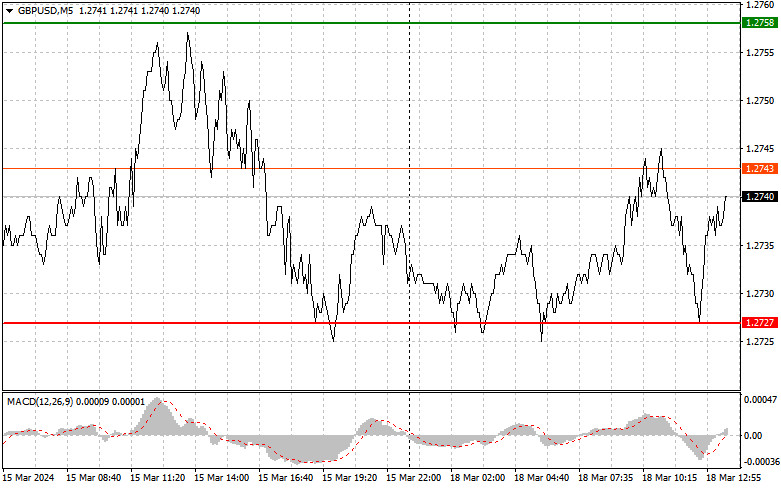Select the 15 Mar 16:40 time label

285,478
